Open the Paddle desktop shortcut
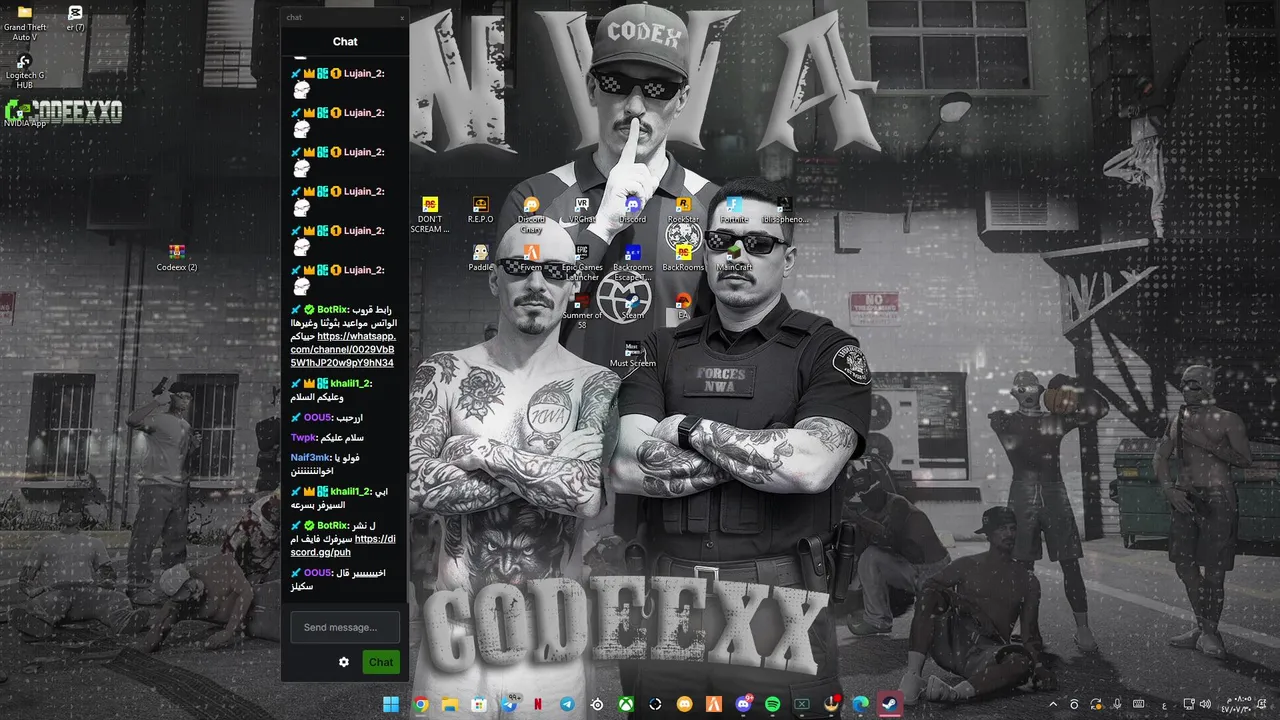The width and height of the screenshot is (1280, 720). coord(480,258)
